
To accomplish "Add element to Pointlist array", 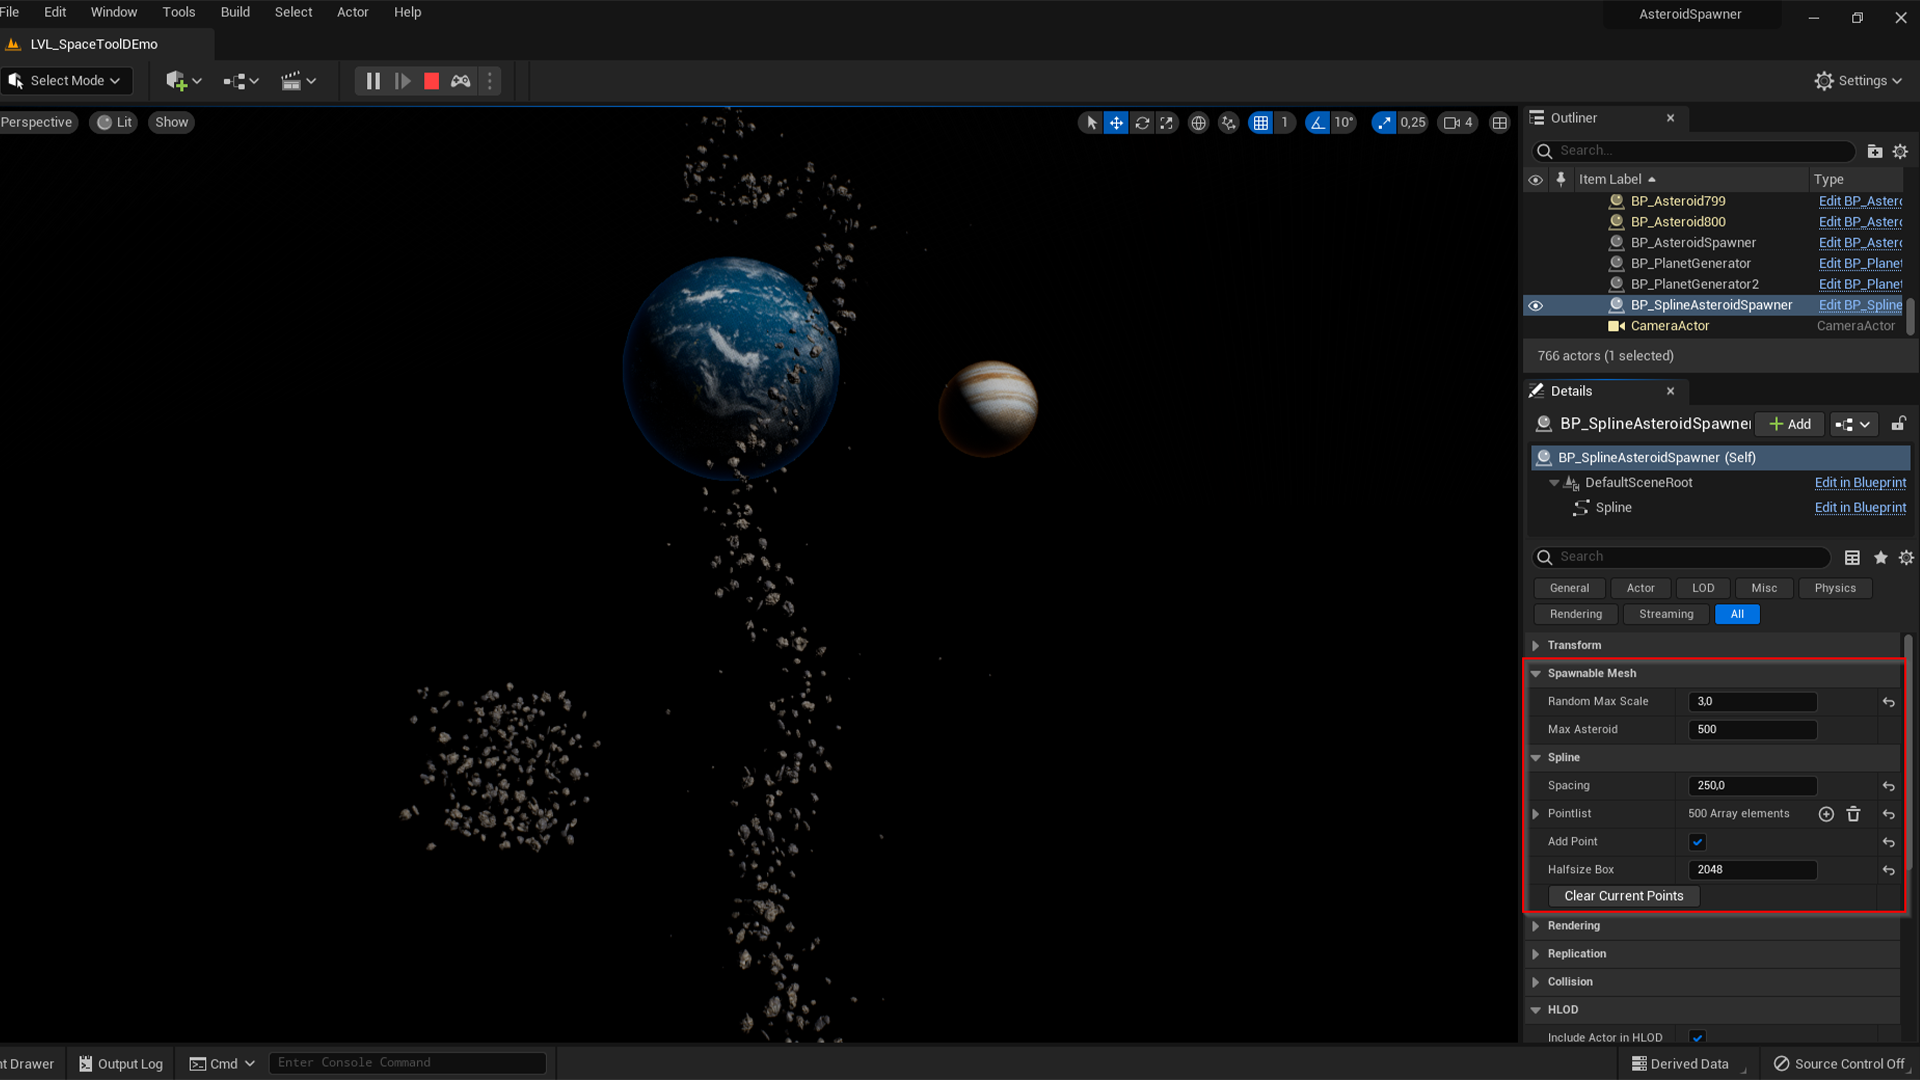I will click(1826, 814).
